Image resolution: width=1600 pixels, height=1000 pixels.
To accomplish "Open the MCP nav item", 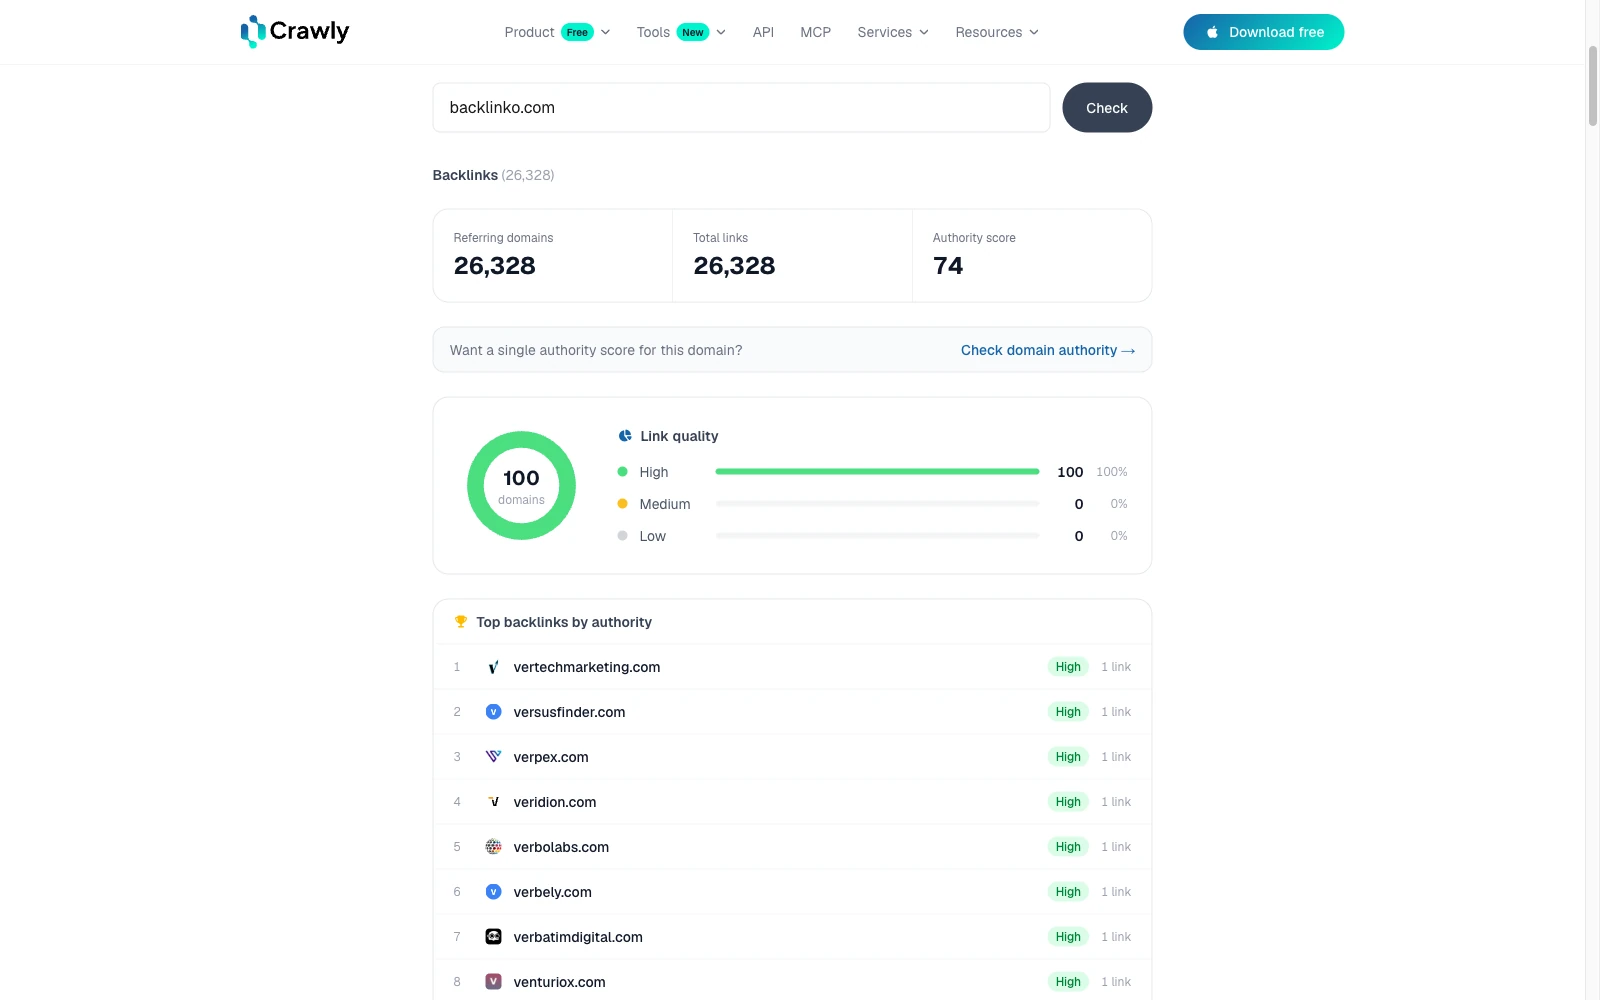I will point(816,32).
